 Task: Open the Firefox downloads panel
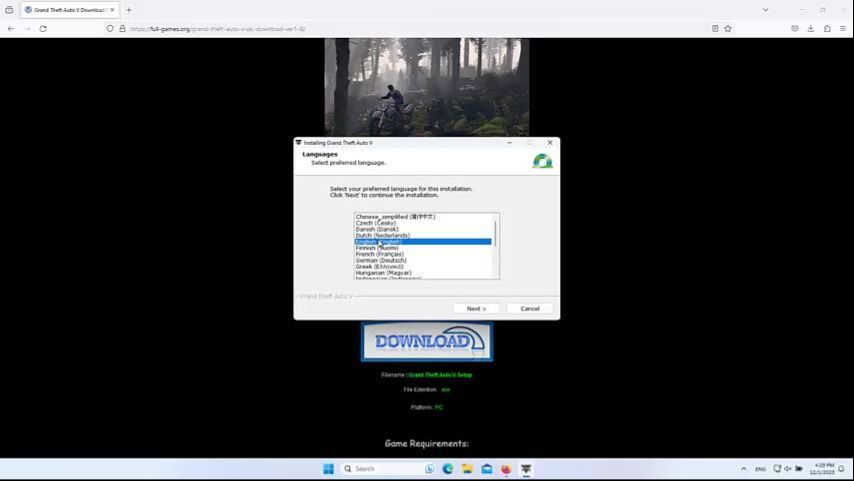point(810,29)
